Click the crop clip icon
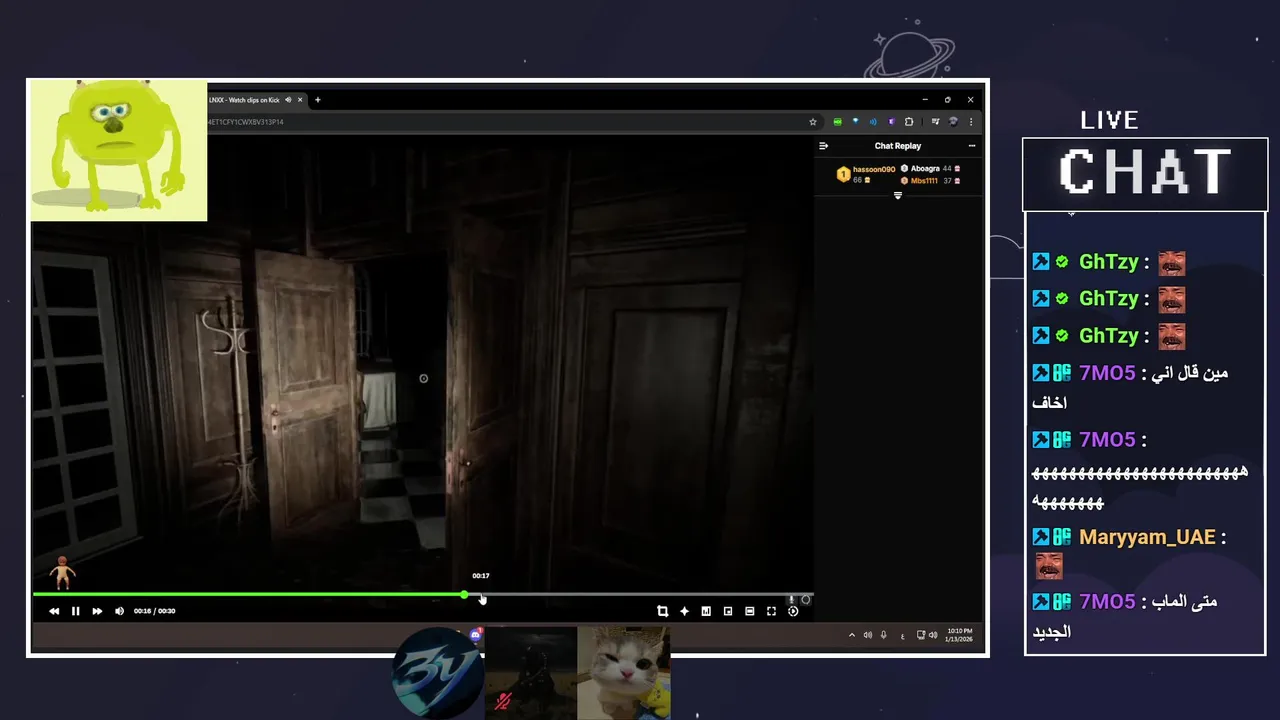This screenshot has height=720, width=1280. coord(662,611)
